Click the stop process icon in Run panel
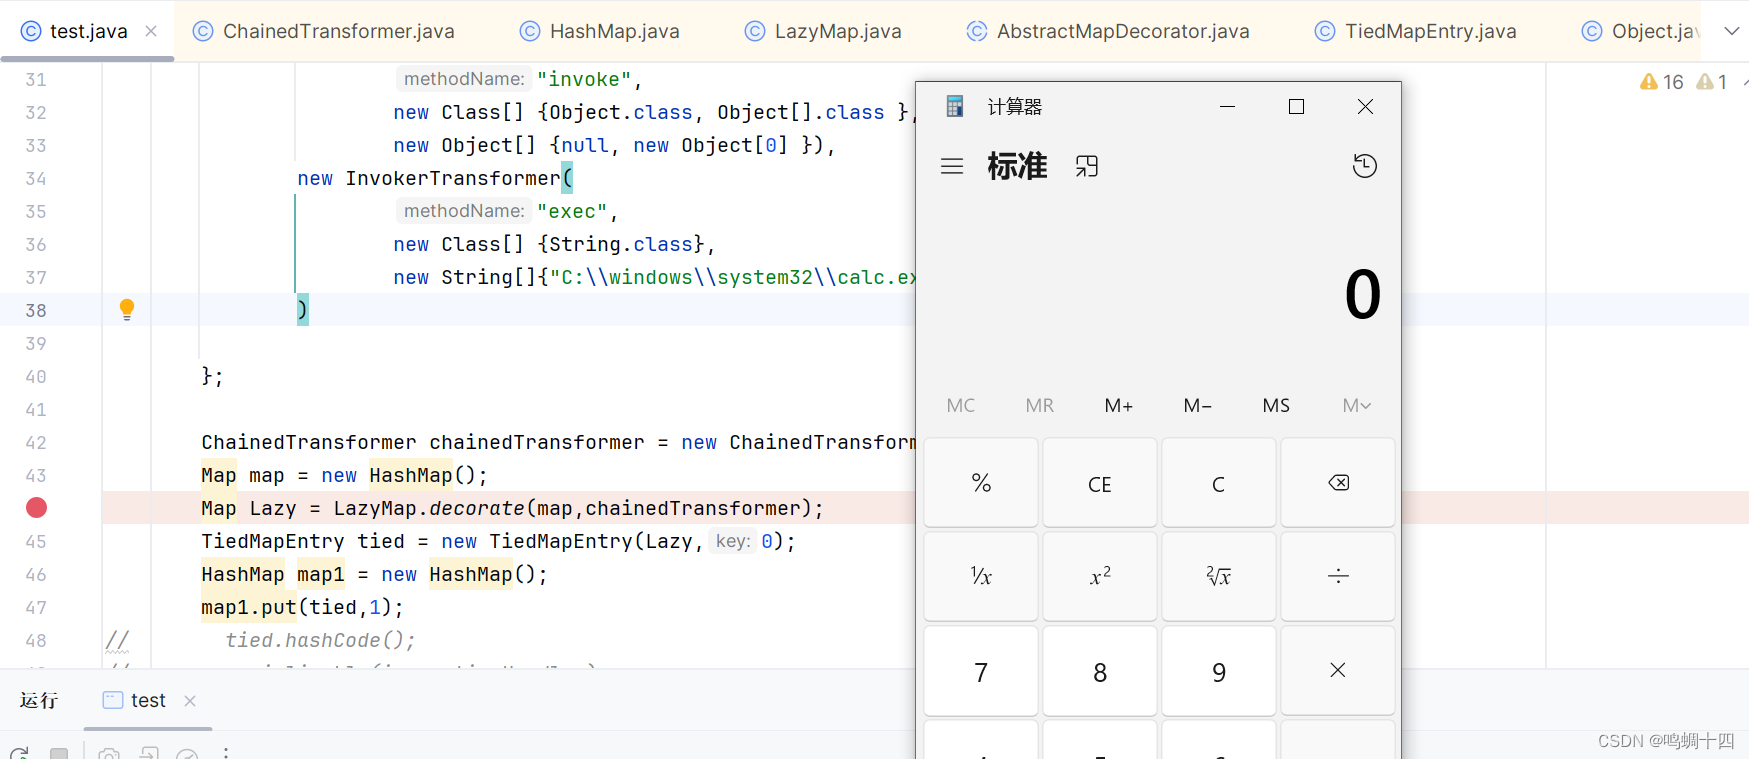Image resolution: width=1749 pixels, height=759 pixels. pos(59,754)
